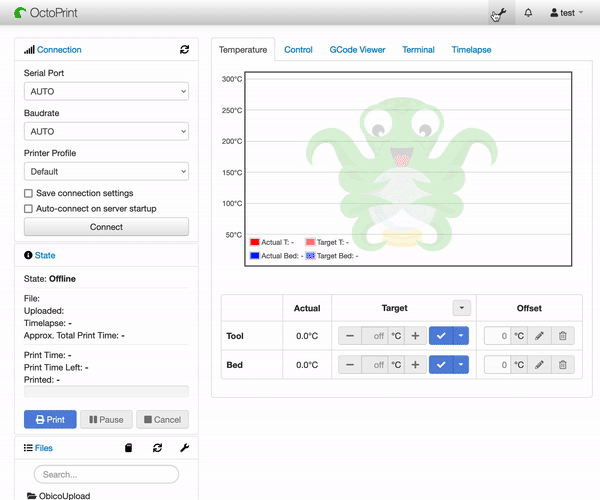Click Target T legend swatch
The image size is (600, 500).
click(x=310, y=242)
